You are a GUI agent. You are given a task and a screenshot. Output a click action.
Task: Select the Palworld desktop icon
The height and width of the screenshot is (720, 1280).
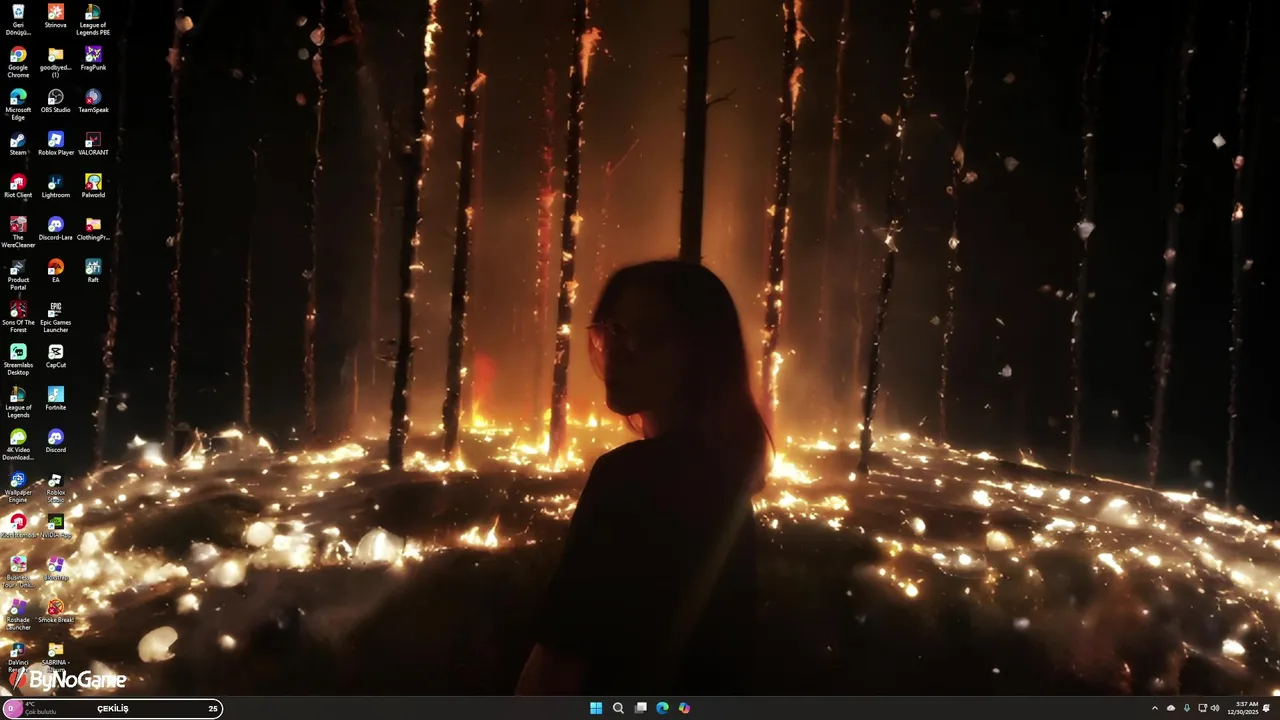pos(93,186)
